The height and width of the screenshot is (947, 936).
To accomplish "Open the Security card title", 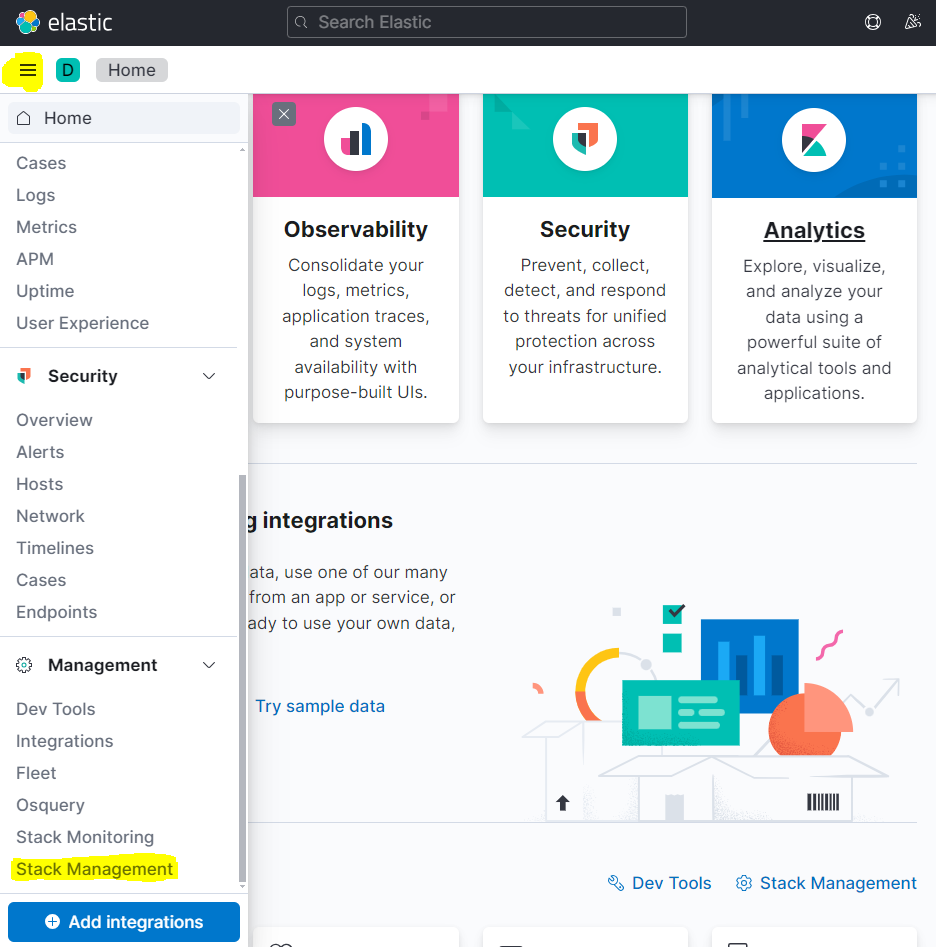I will coord(585,230).
